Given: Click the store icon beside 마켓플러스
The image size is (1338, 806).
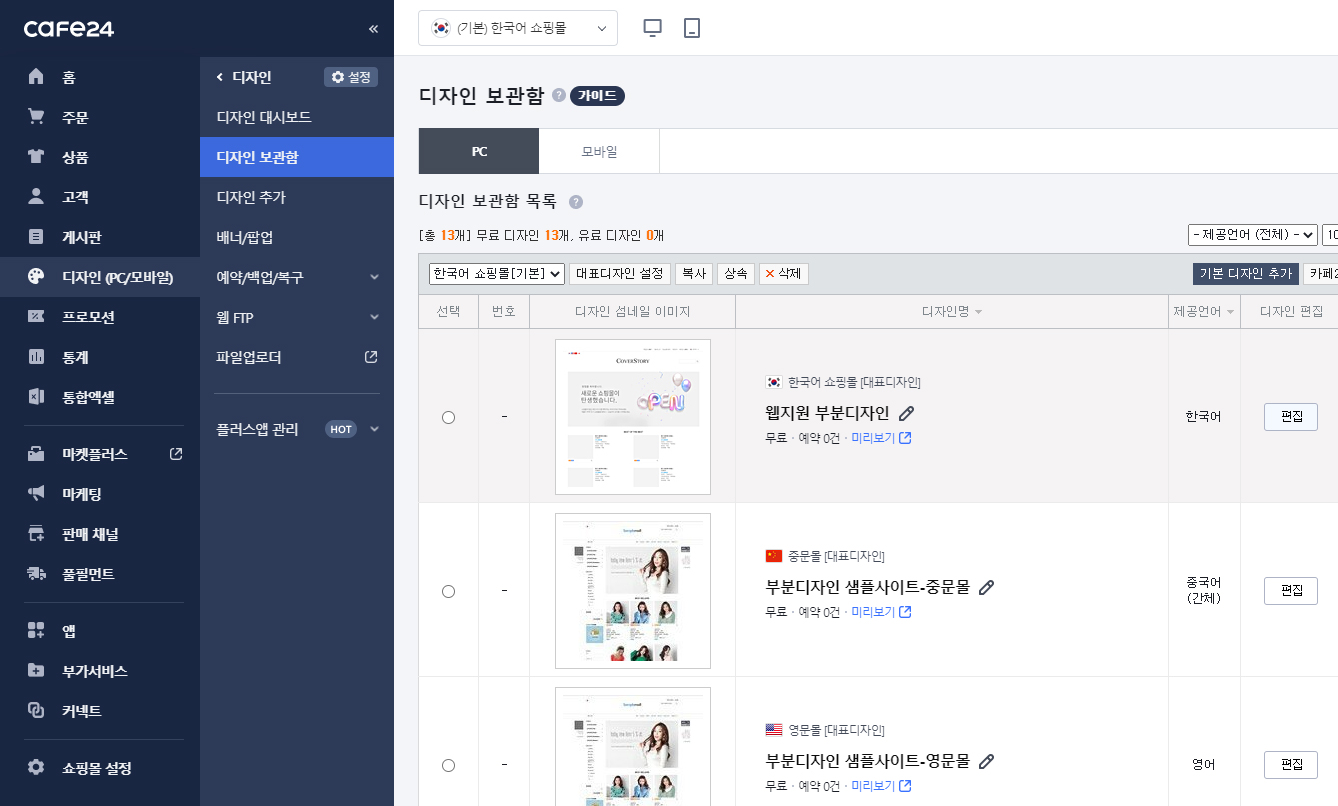Looking at the screenshot, I should point(36,454).
